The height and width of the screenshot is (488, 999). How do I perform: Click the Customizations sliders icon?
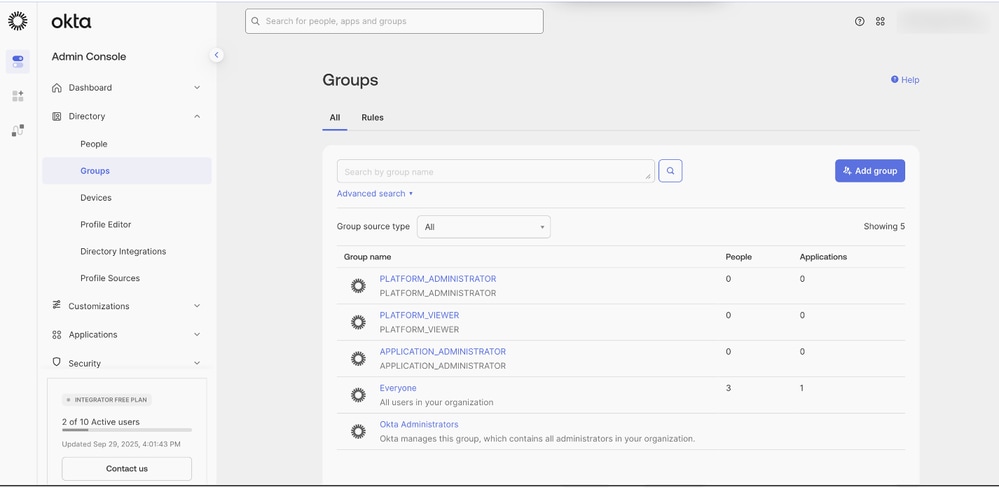[57, 306]
